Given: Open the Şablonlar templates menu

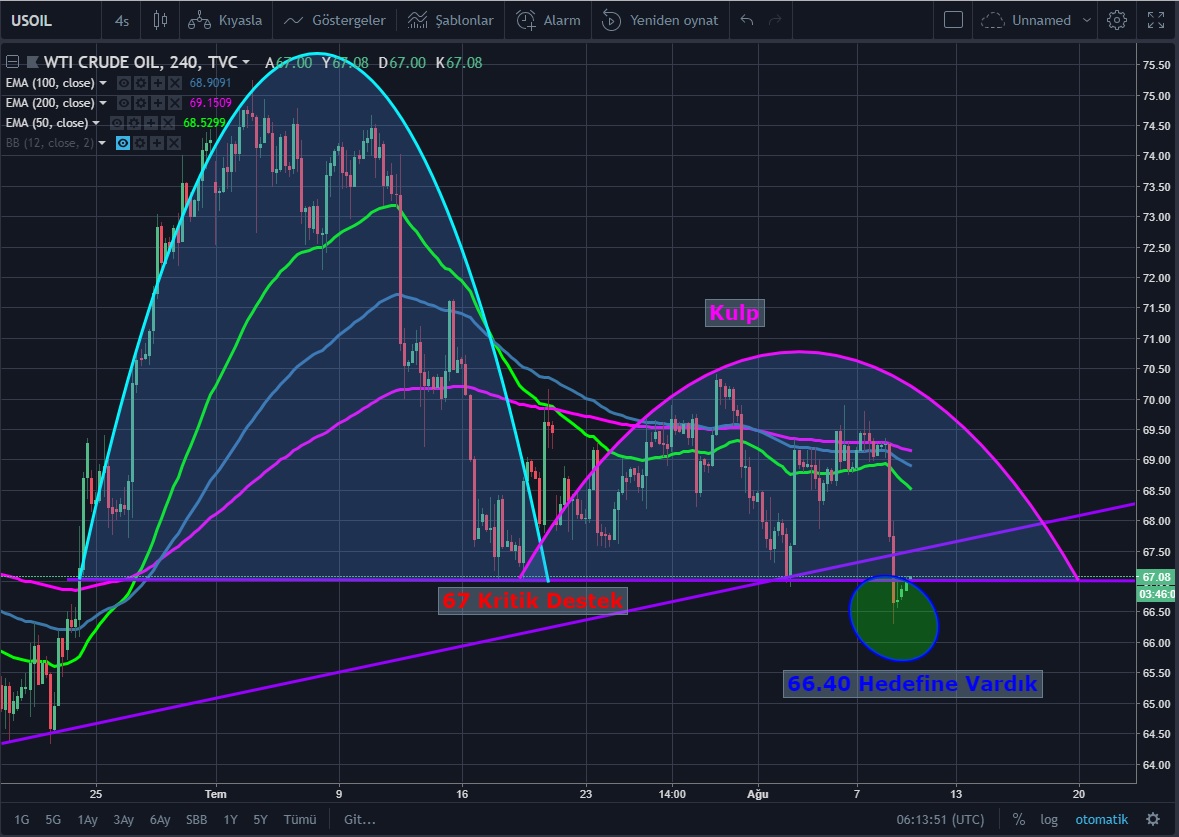Looking at the screenshot, I should [x=451, y=20].
